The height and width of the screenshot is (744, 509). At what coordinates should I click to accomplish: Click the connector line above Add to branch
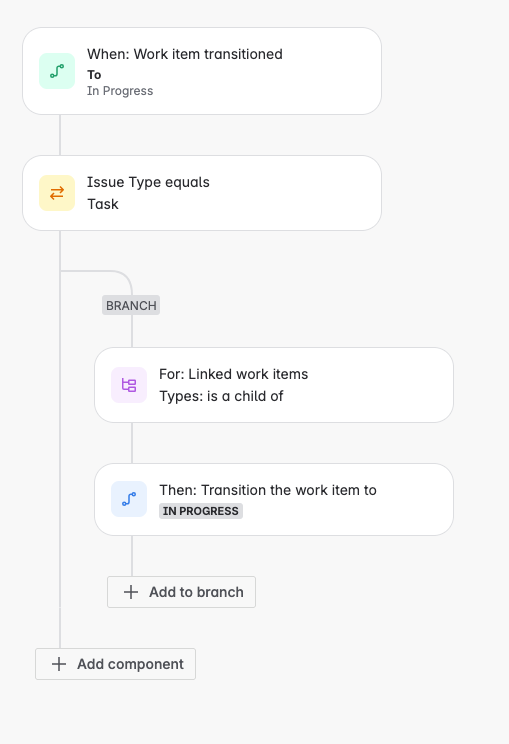(132, 556)
